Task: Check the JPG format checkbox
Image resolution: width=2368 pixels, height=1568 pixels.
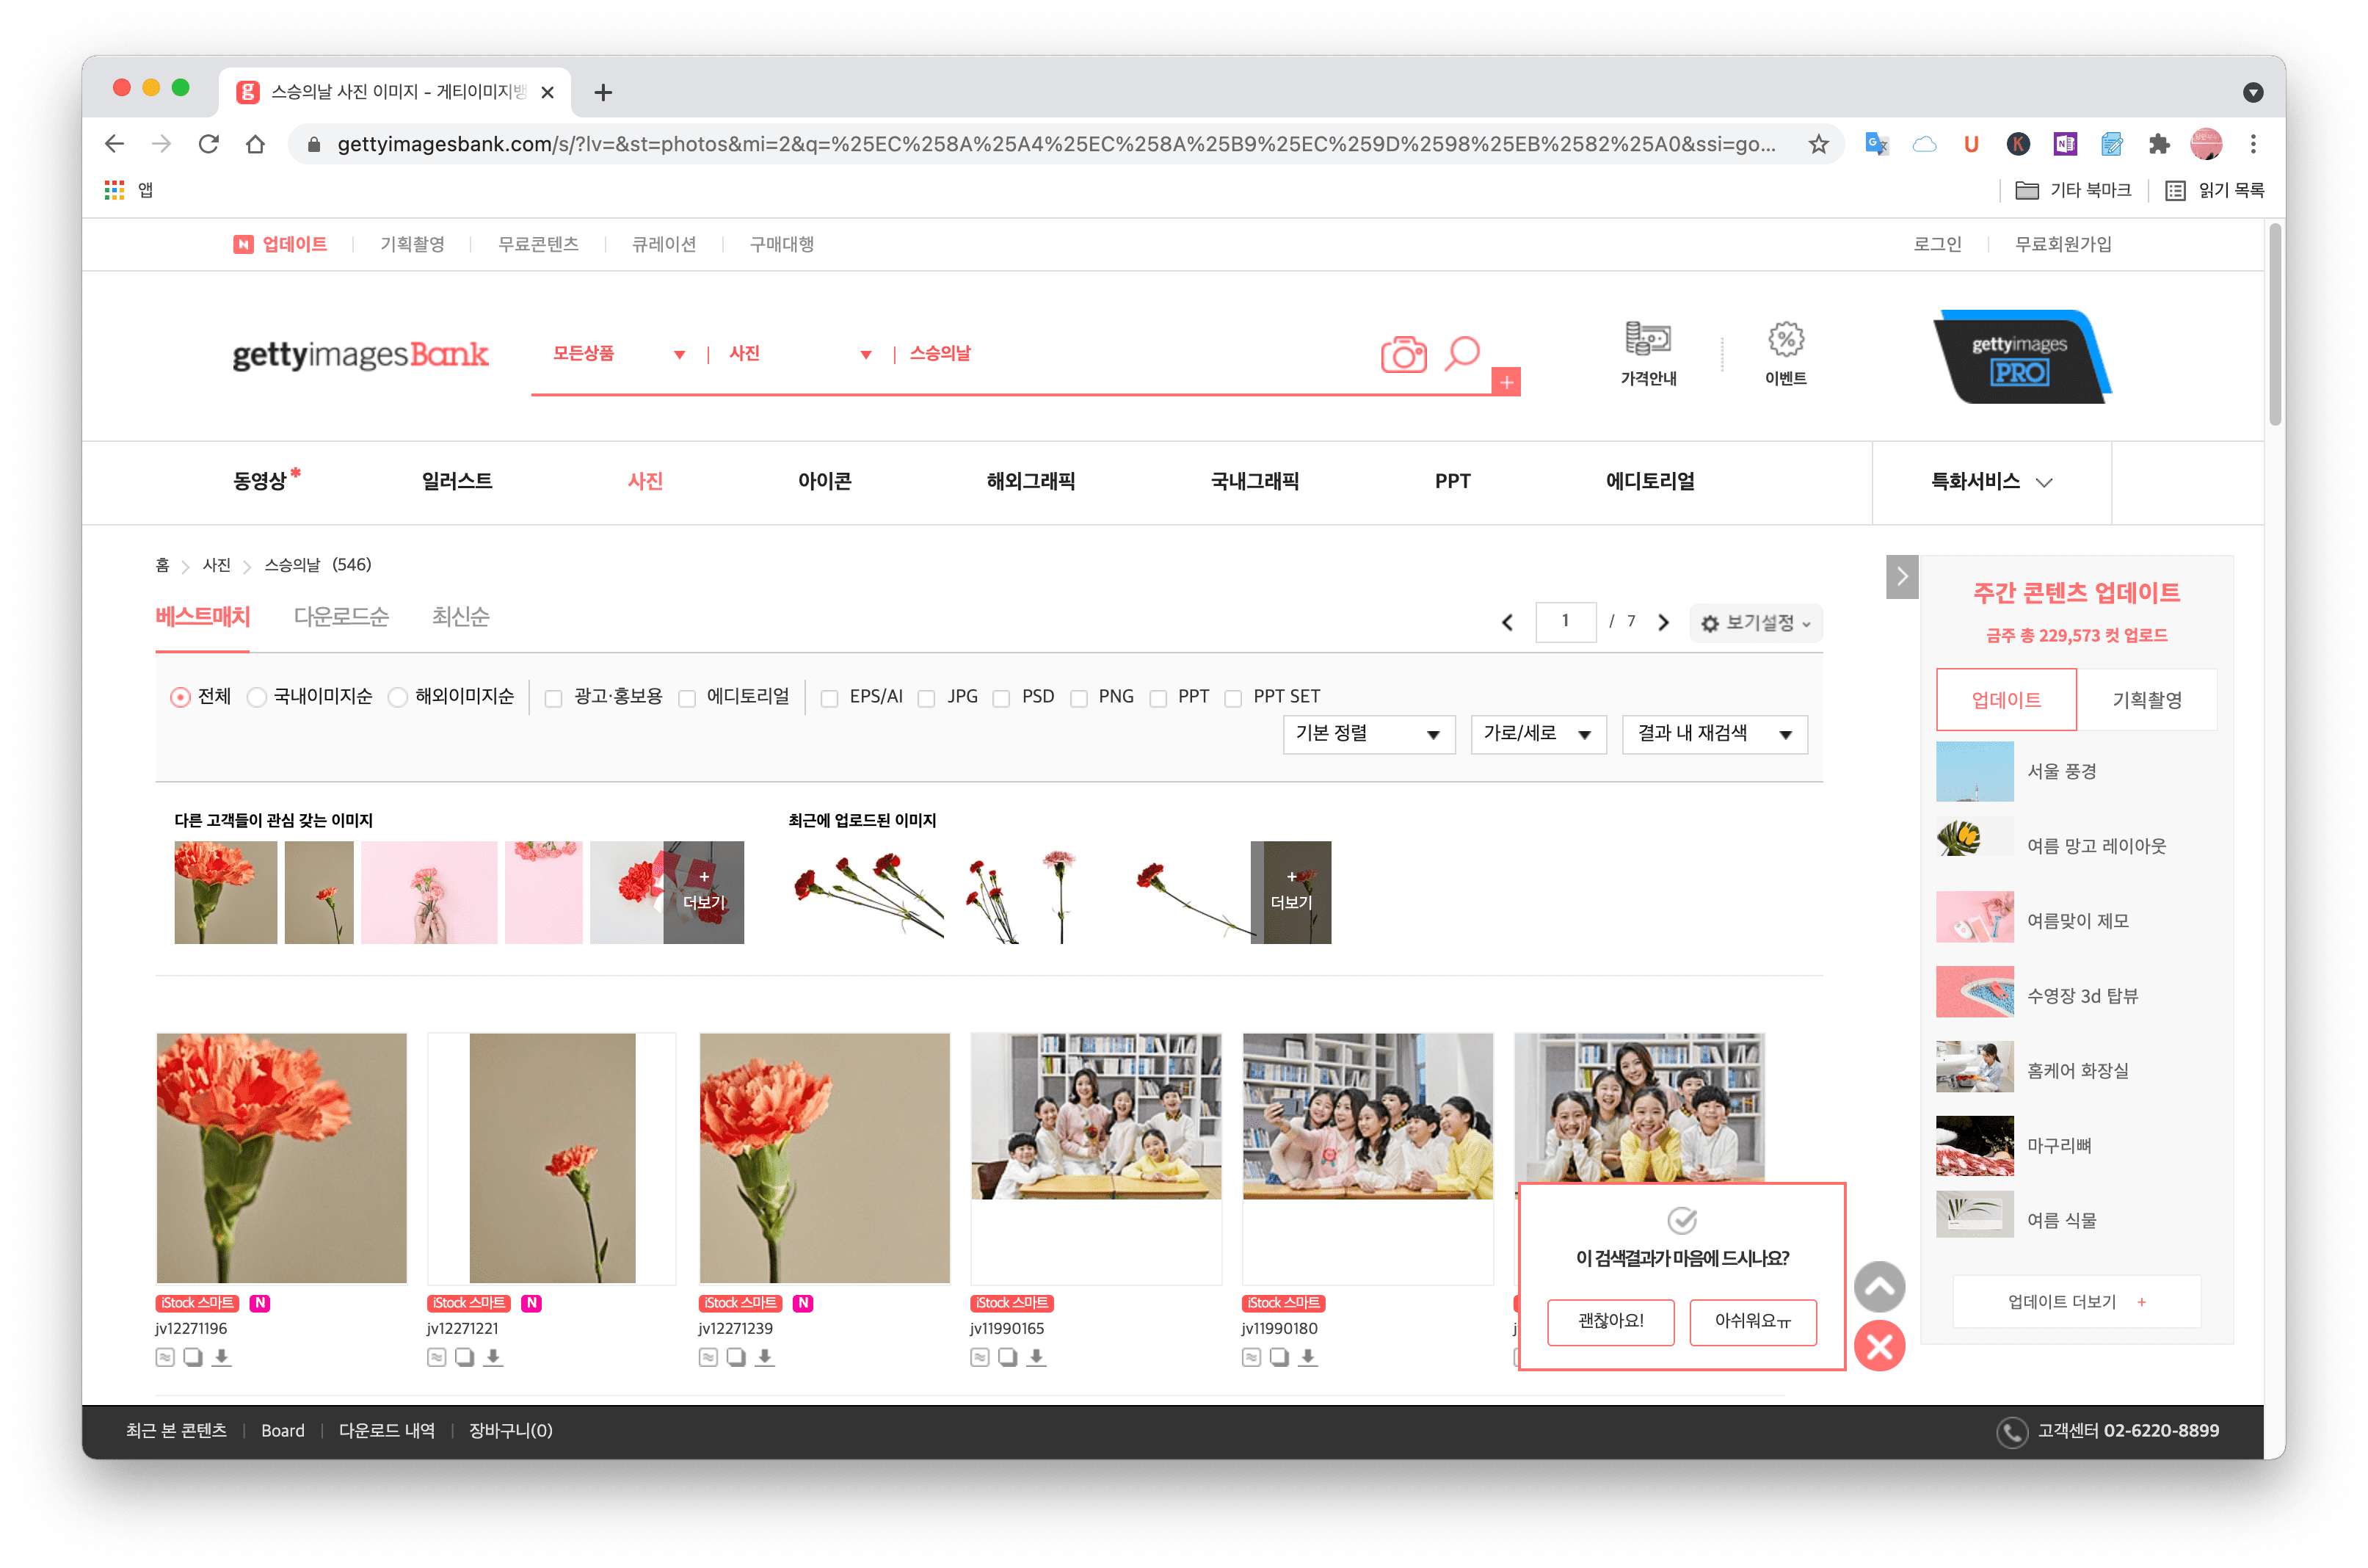Action: 926,698
